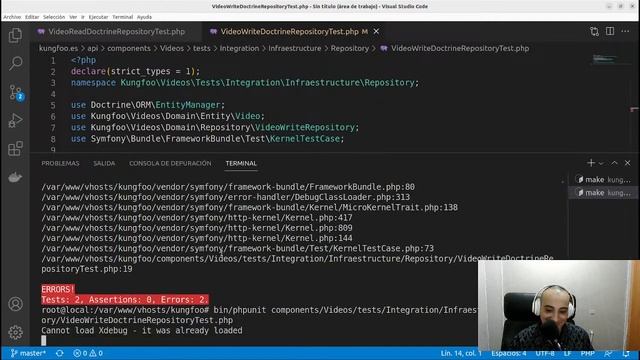Open the Manage gear icon
640x360 pixels.
click(x=15, y=332)
